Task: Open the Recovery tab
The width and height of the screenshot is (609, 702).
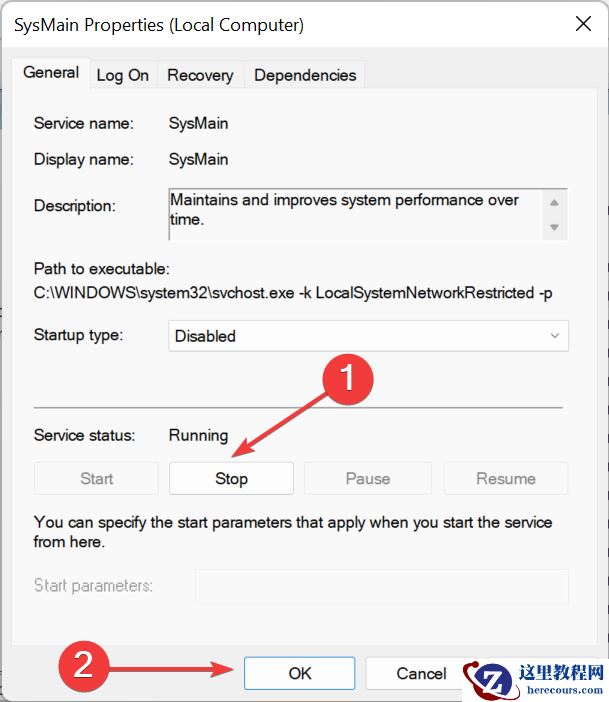Action: coord(200,75)
